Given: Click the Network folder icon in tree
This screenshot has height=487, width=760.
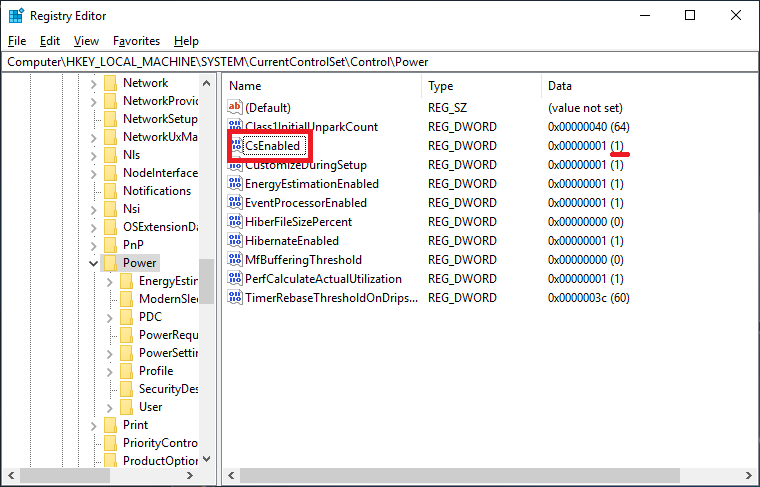Looking at the screenshot, I should pos(111,83).
